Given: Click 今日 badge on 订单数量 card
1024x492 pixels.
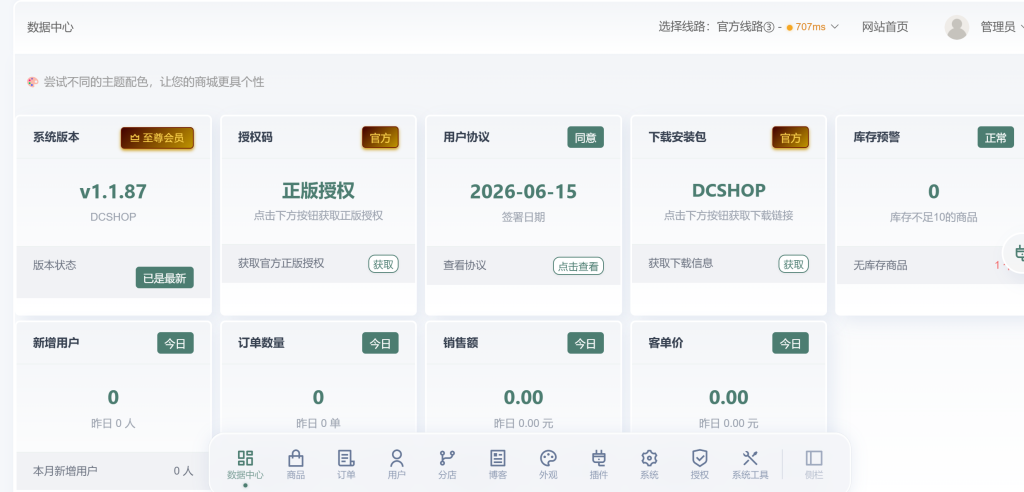Looking at the screenshot, I should tap(381, 343).
